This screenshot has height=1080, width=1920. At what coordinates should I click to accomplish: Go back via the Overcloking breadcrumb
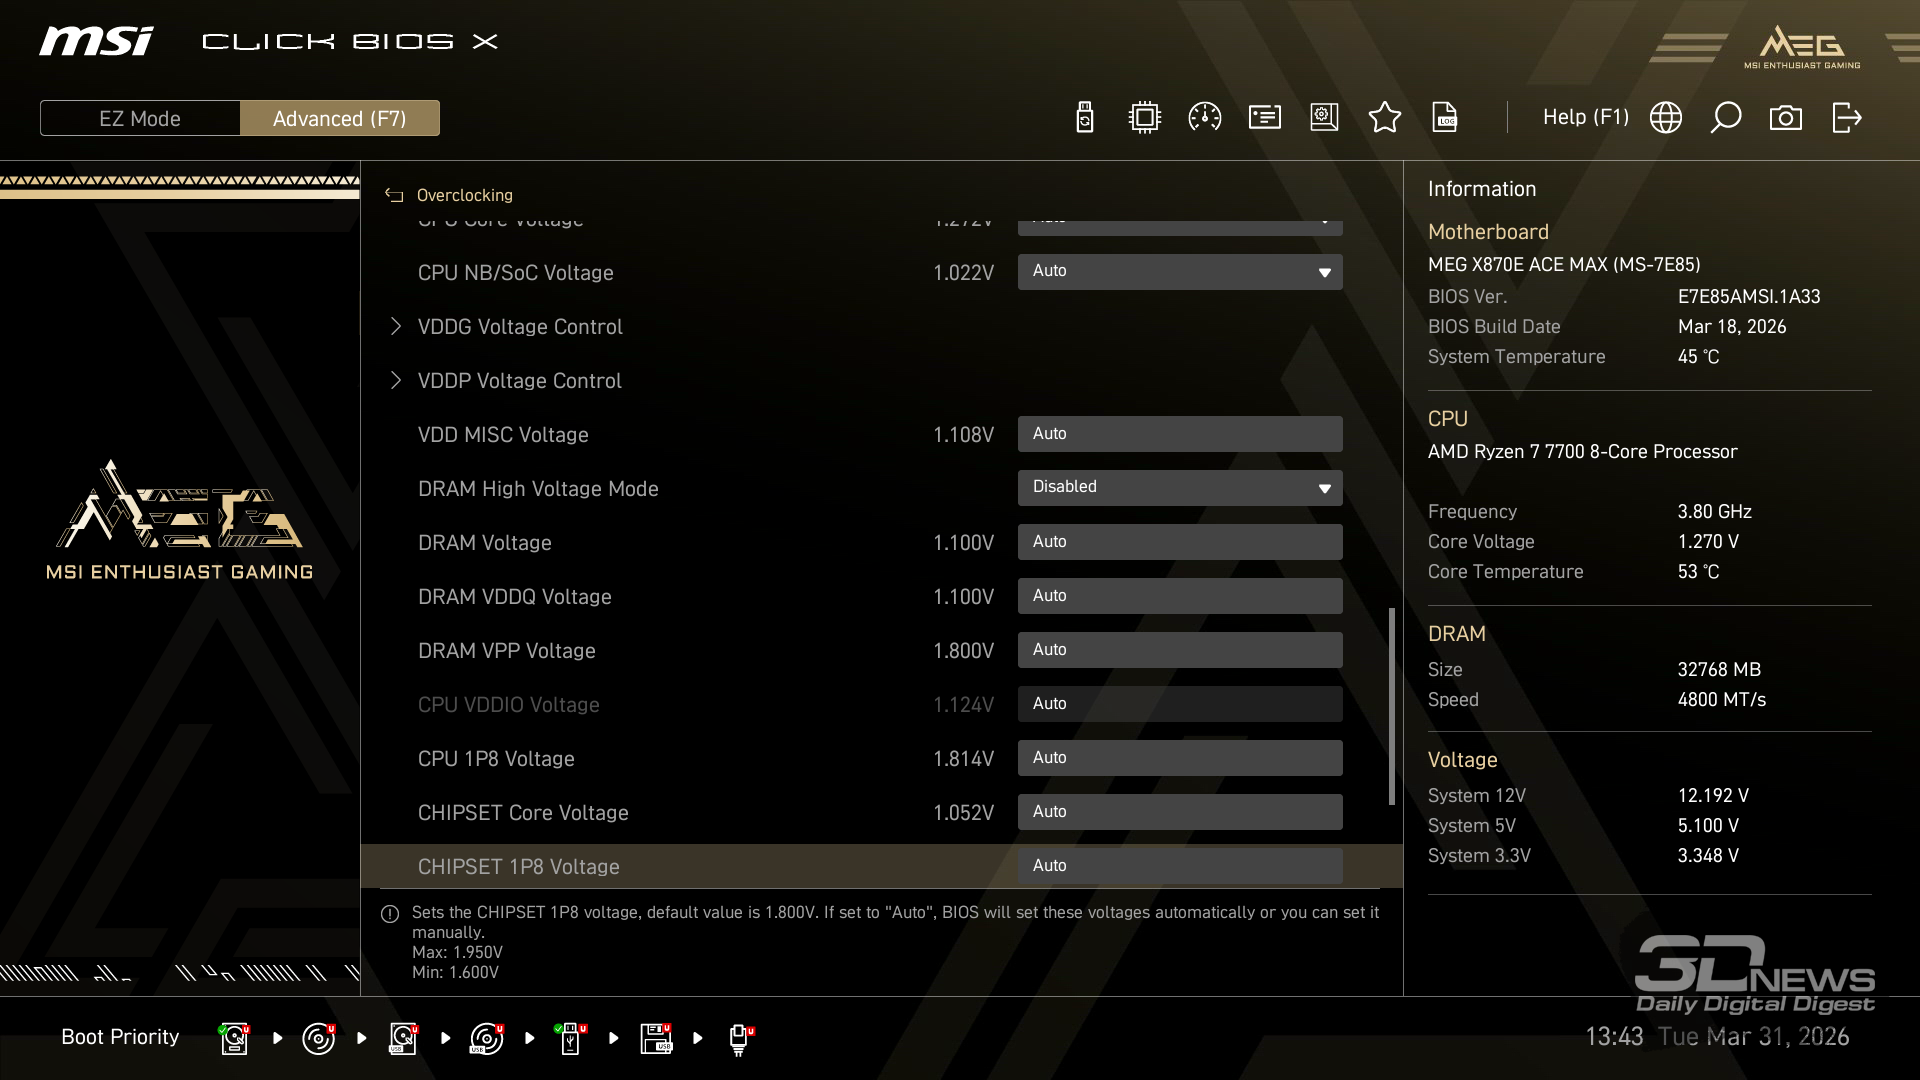[463, 195]
